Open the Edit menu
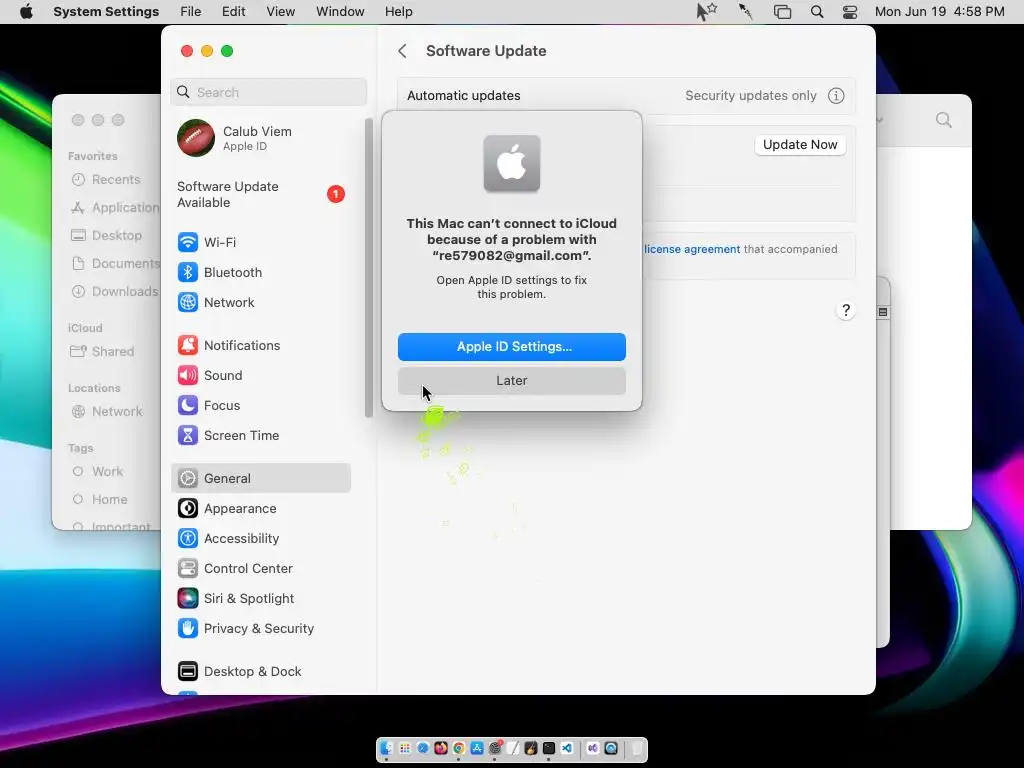Screen dimensions: 1024x768 pyautogui.click(x=233, y=12)
